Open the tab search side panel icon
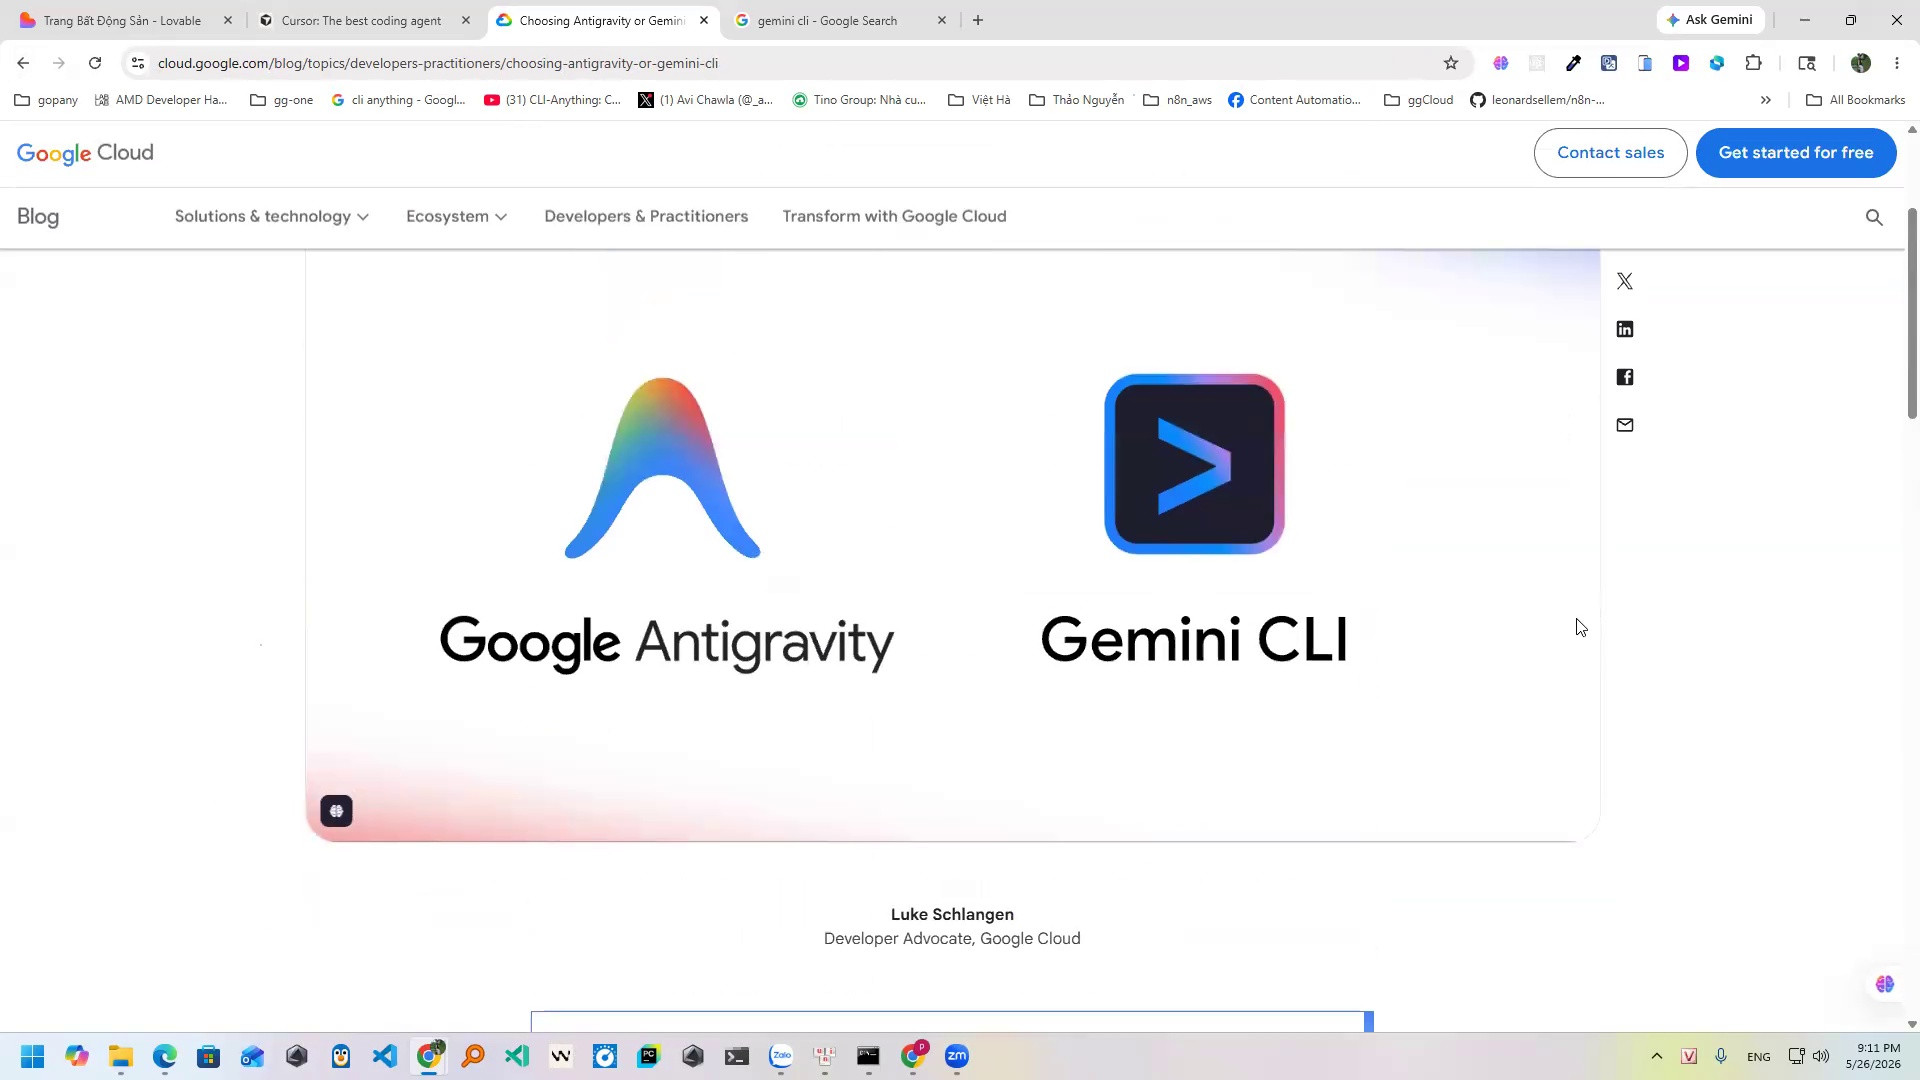 (1807, 63)
